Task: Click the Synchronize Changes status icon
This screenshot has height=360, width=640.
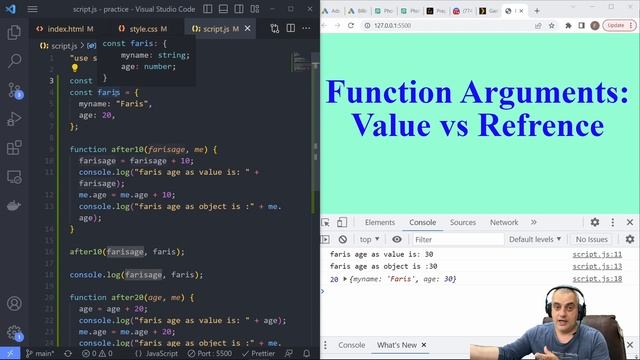Action: click(68, 353)
